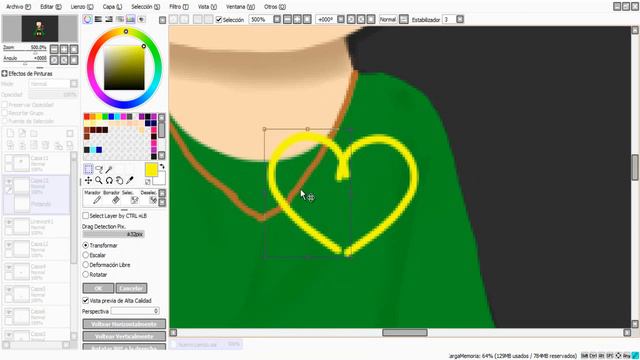Expand the Efectos de Pinturas section

[4, 73]
